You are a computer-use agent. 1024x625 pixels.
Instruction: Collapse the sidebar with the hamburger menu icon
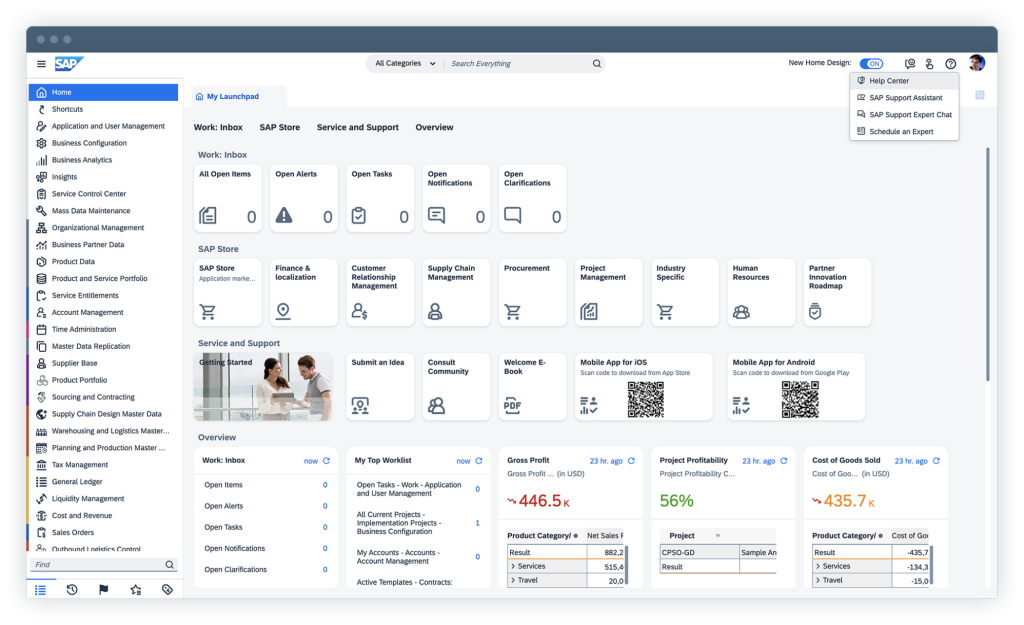click(x=41, y=64)
